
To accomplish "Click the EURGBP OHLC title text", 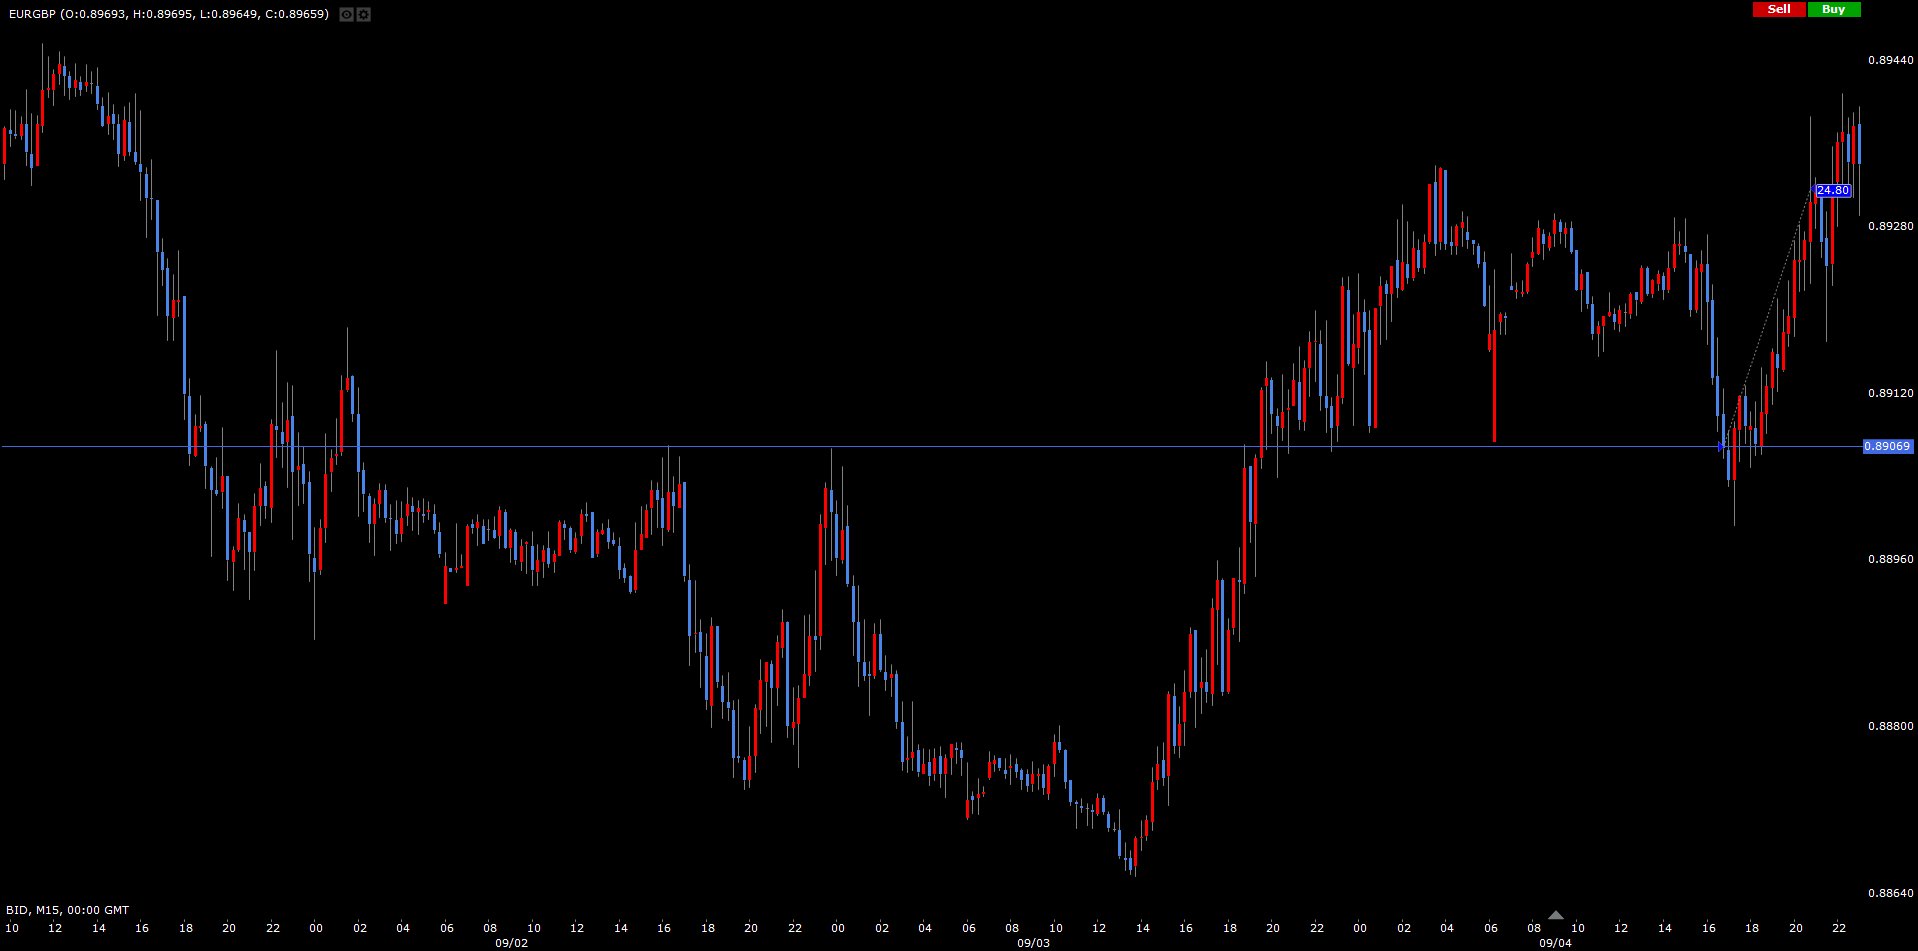I will (x=168, y=14).
